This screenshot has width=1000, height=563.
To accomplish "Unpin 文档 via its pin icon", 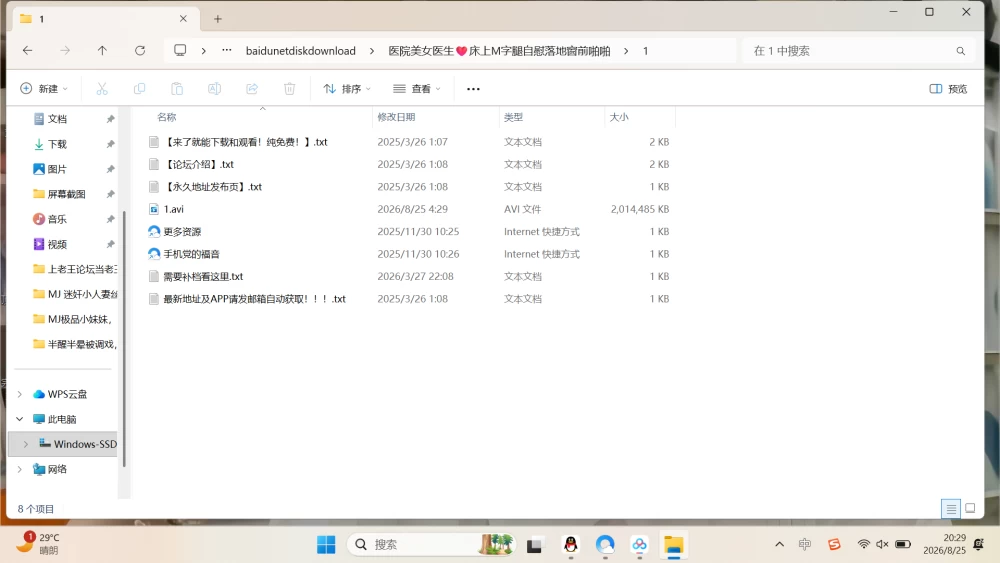I will click(110, 119).
